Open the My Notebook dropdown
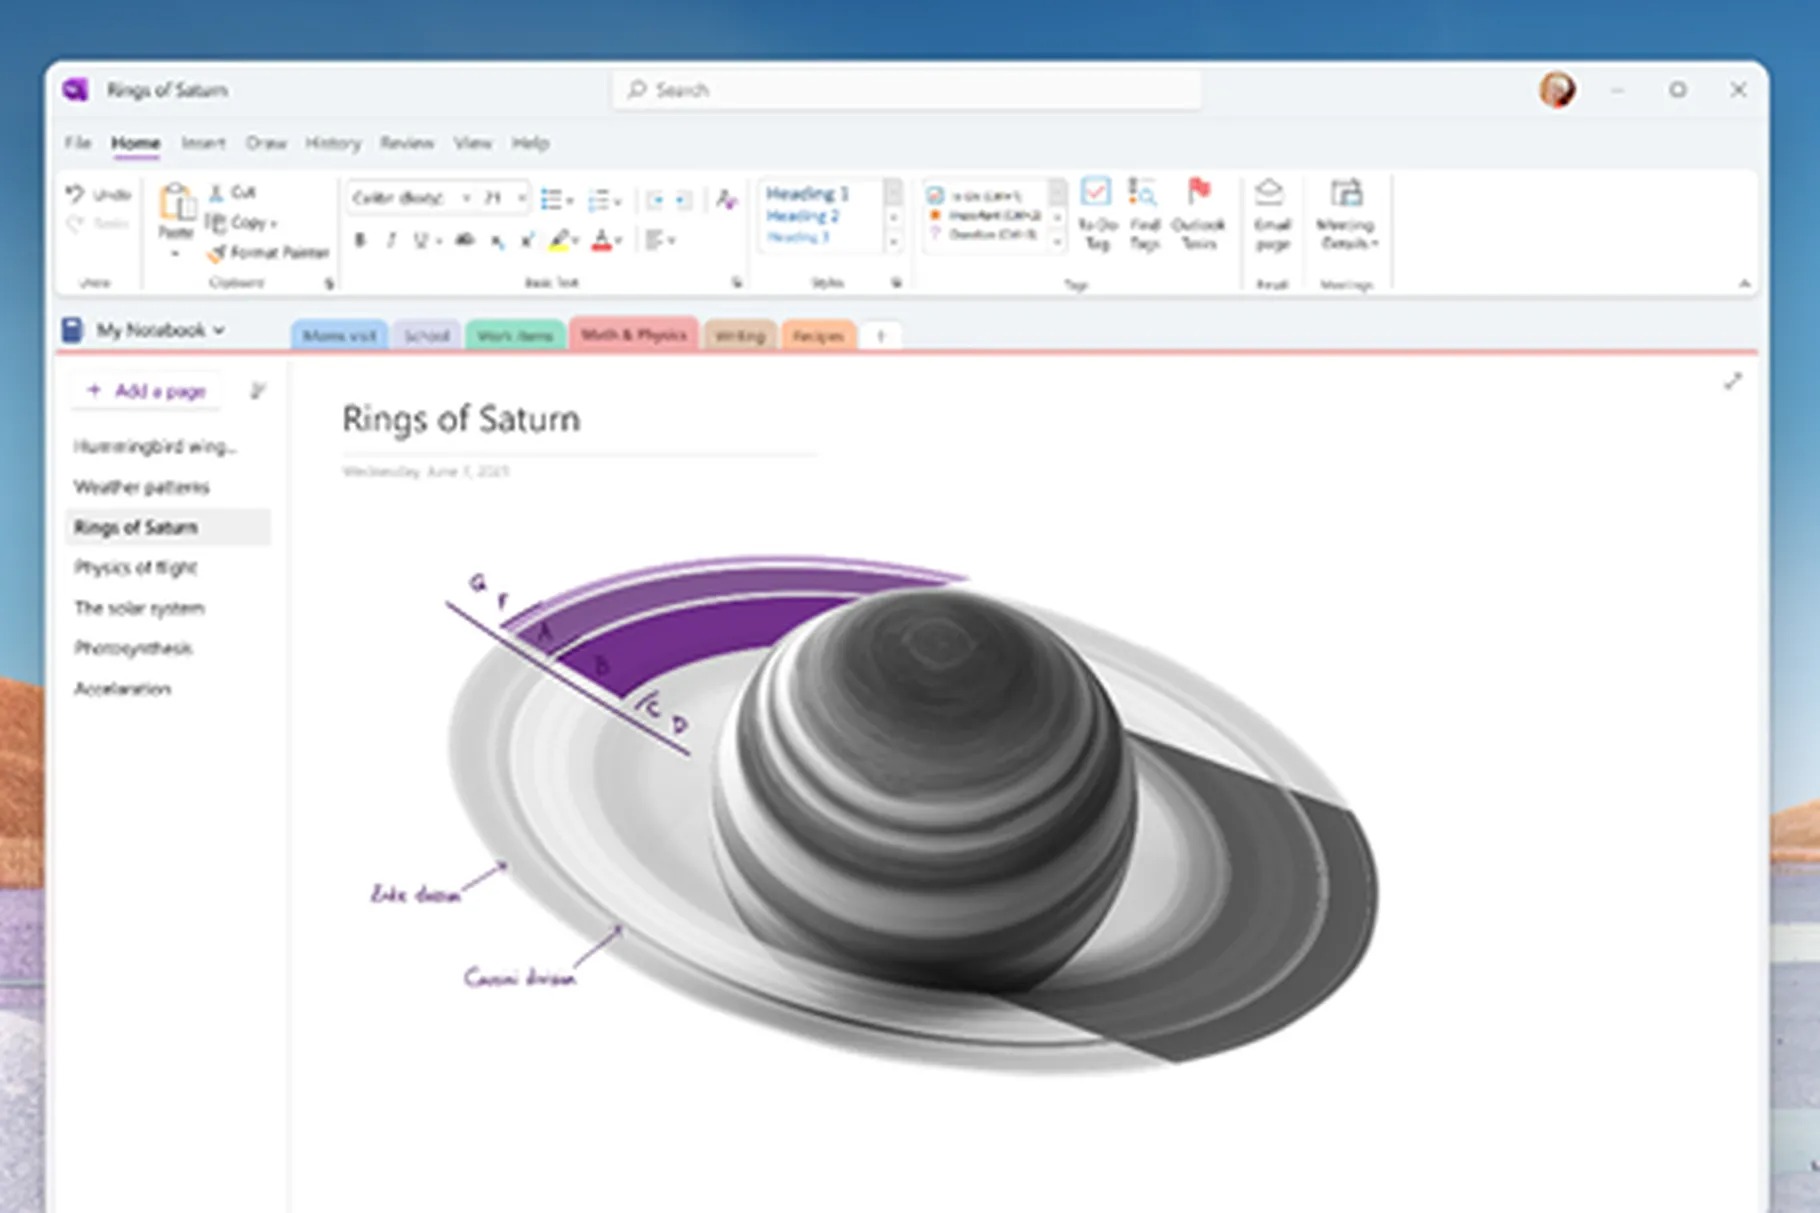Screen dimensions: 1820x1213 click(x=160, y=330)
